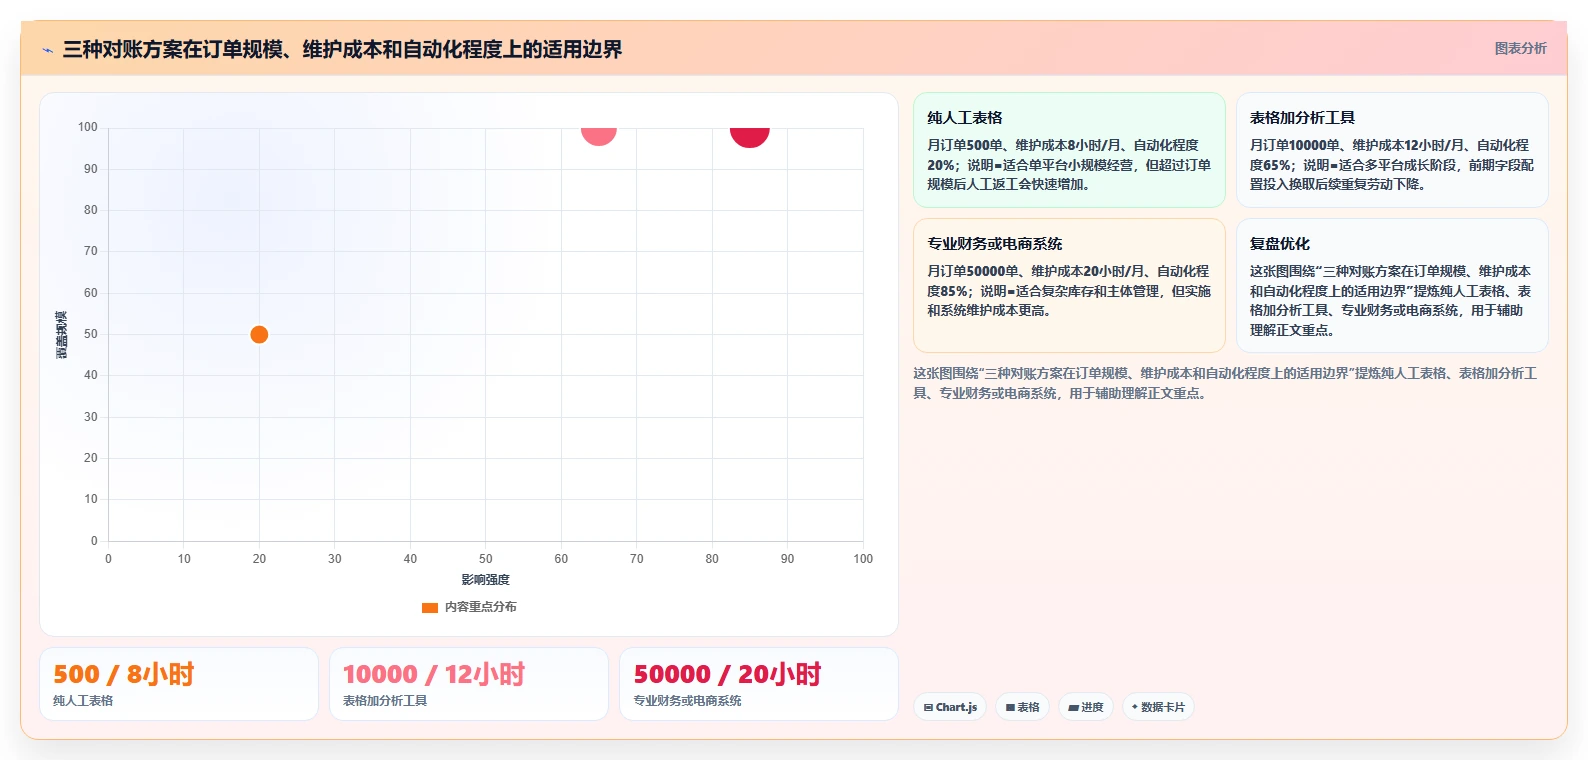Open the 复盘优化 info card
This screenshot has width=1588, height=760.
coord(1392,286)
